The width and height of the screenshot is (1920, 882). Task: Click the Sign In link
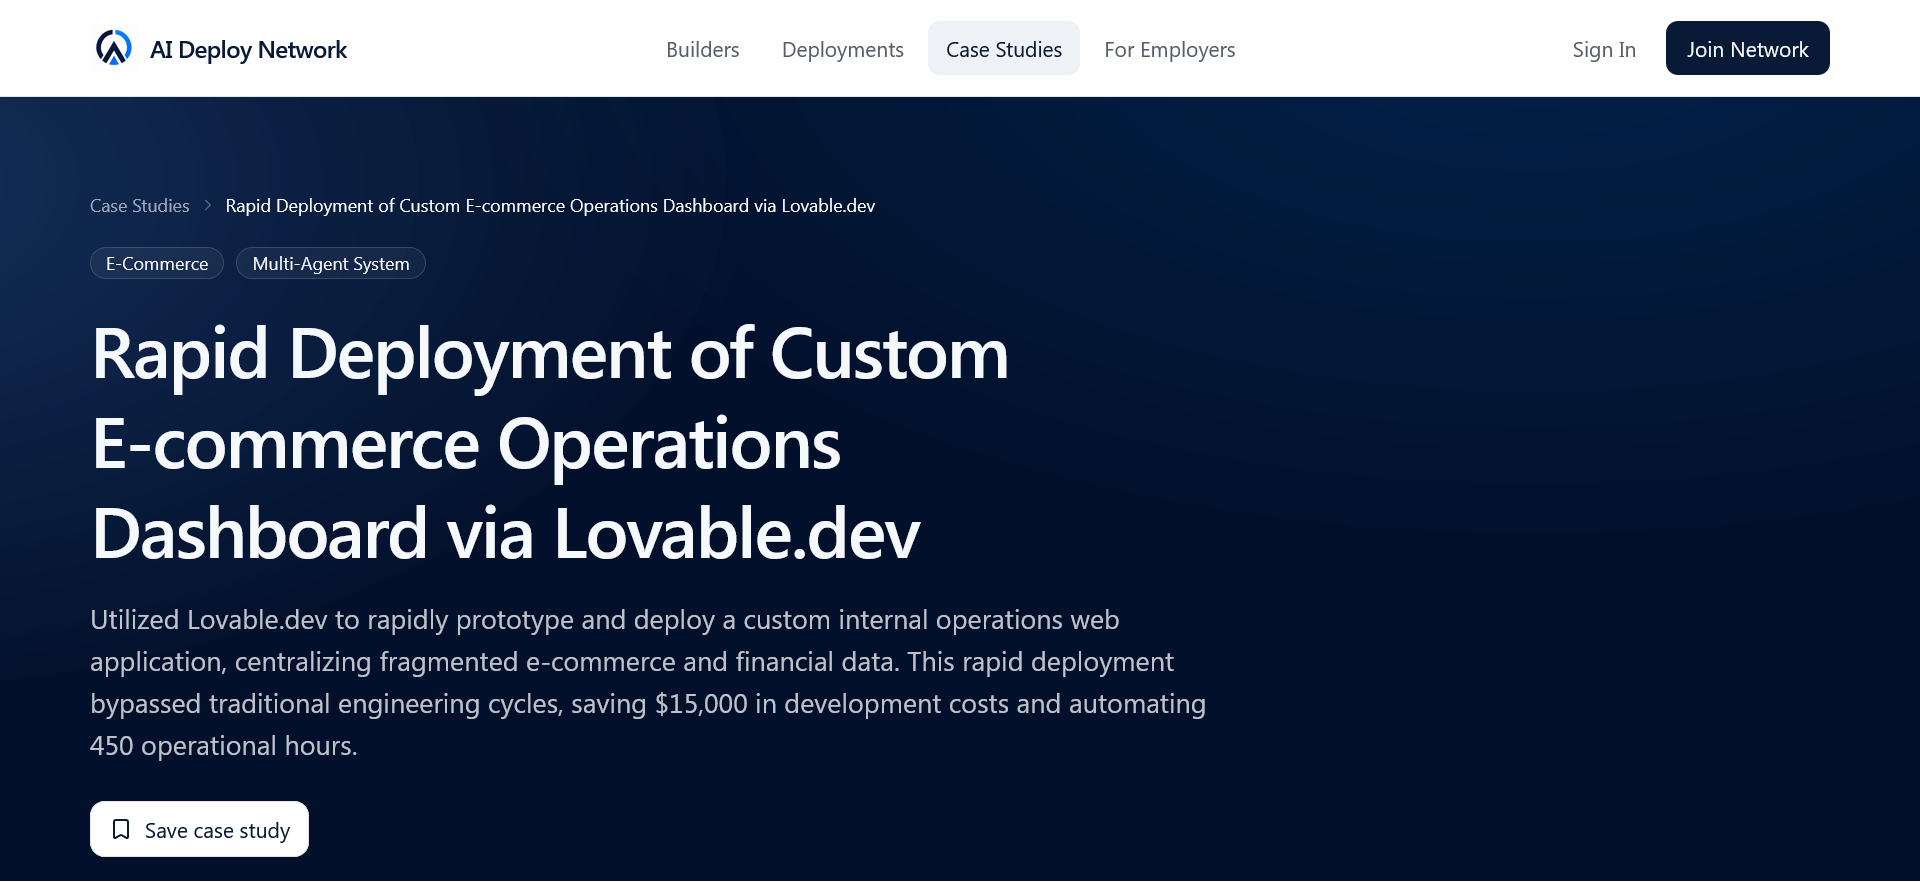click(1604, 49)
